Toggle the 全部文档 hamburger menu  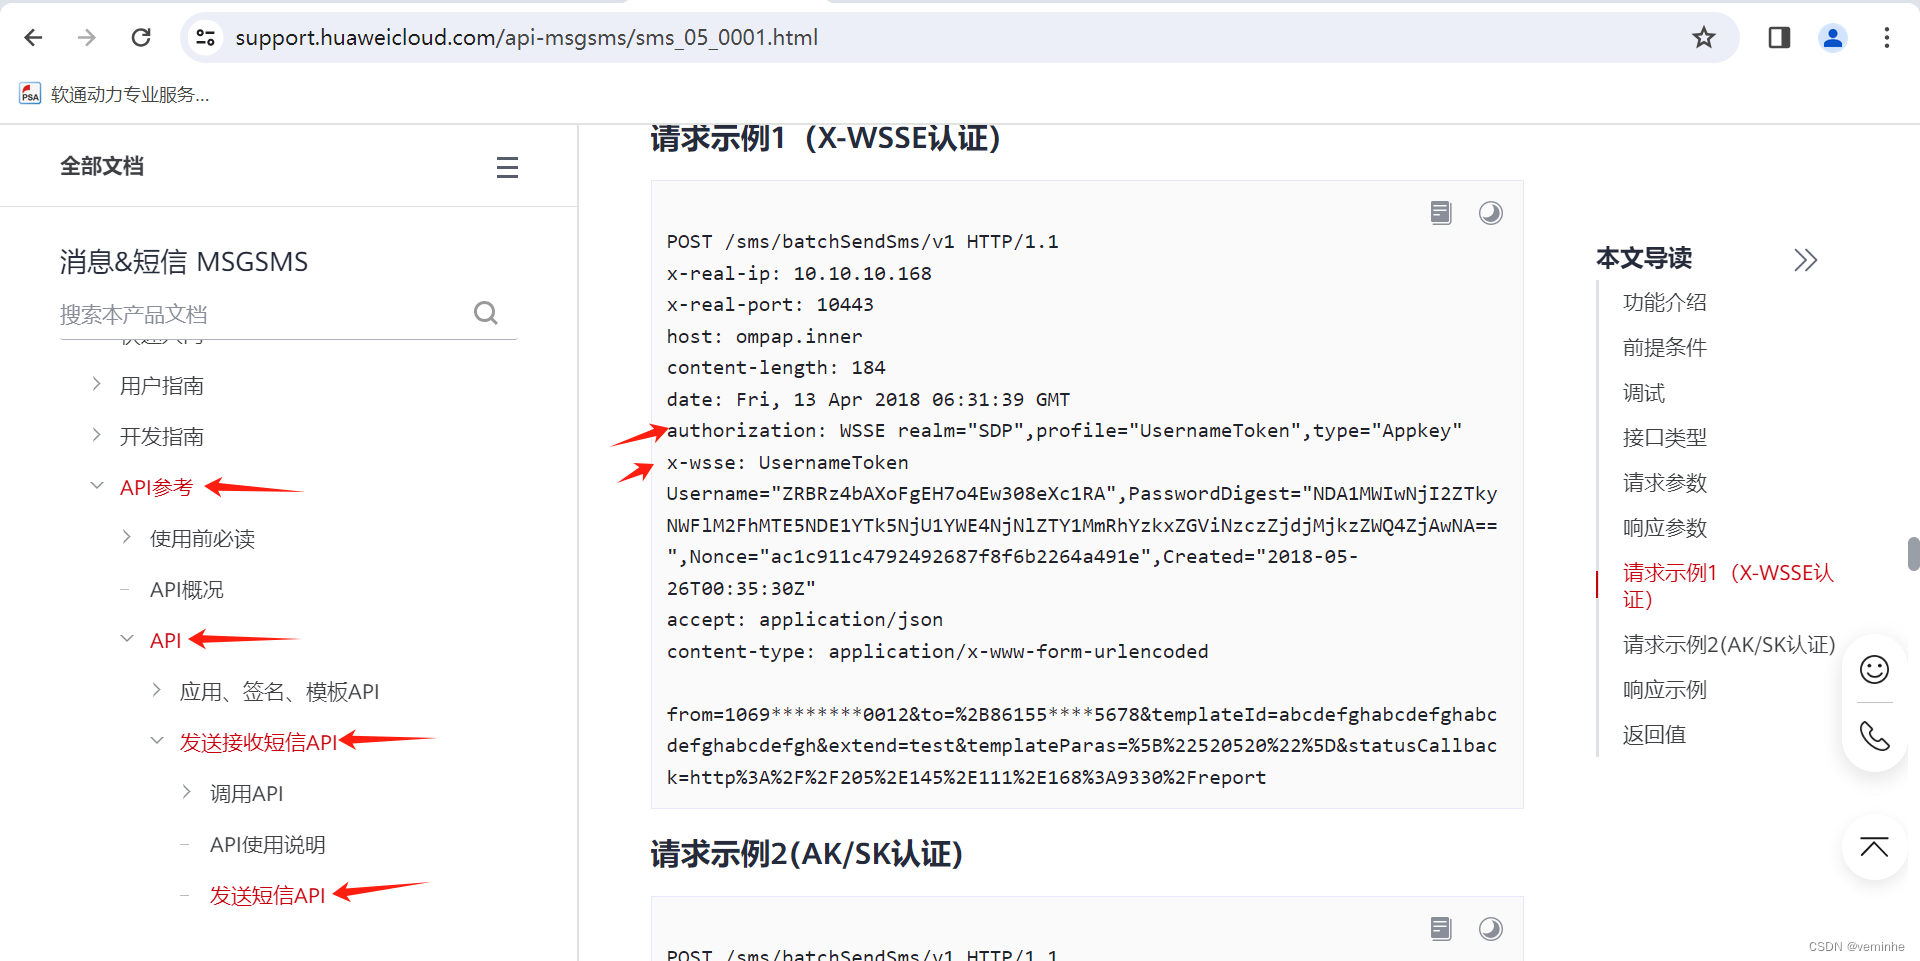point(507,167)
